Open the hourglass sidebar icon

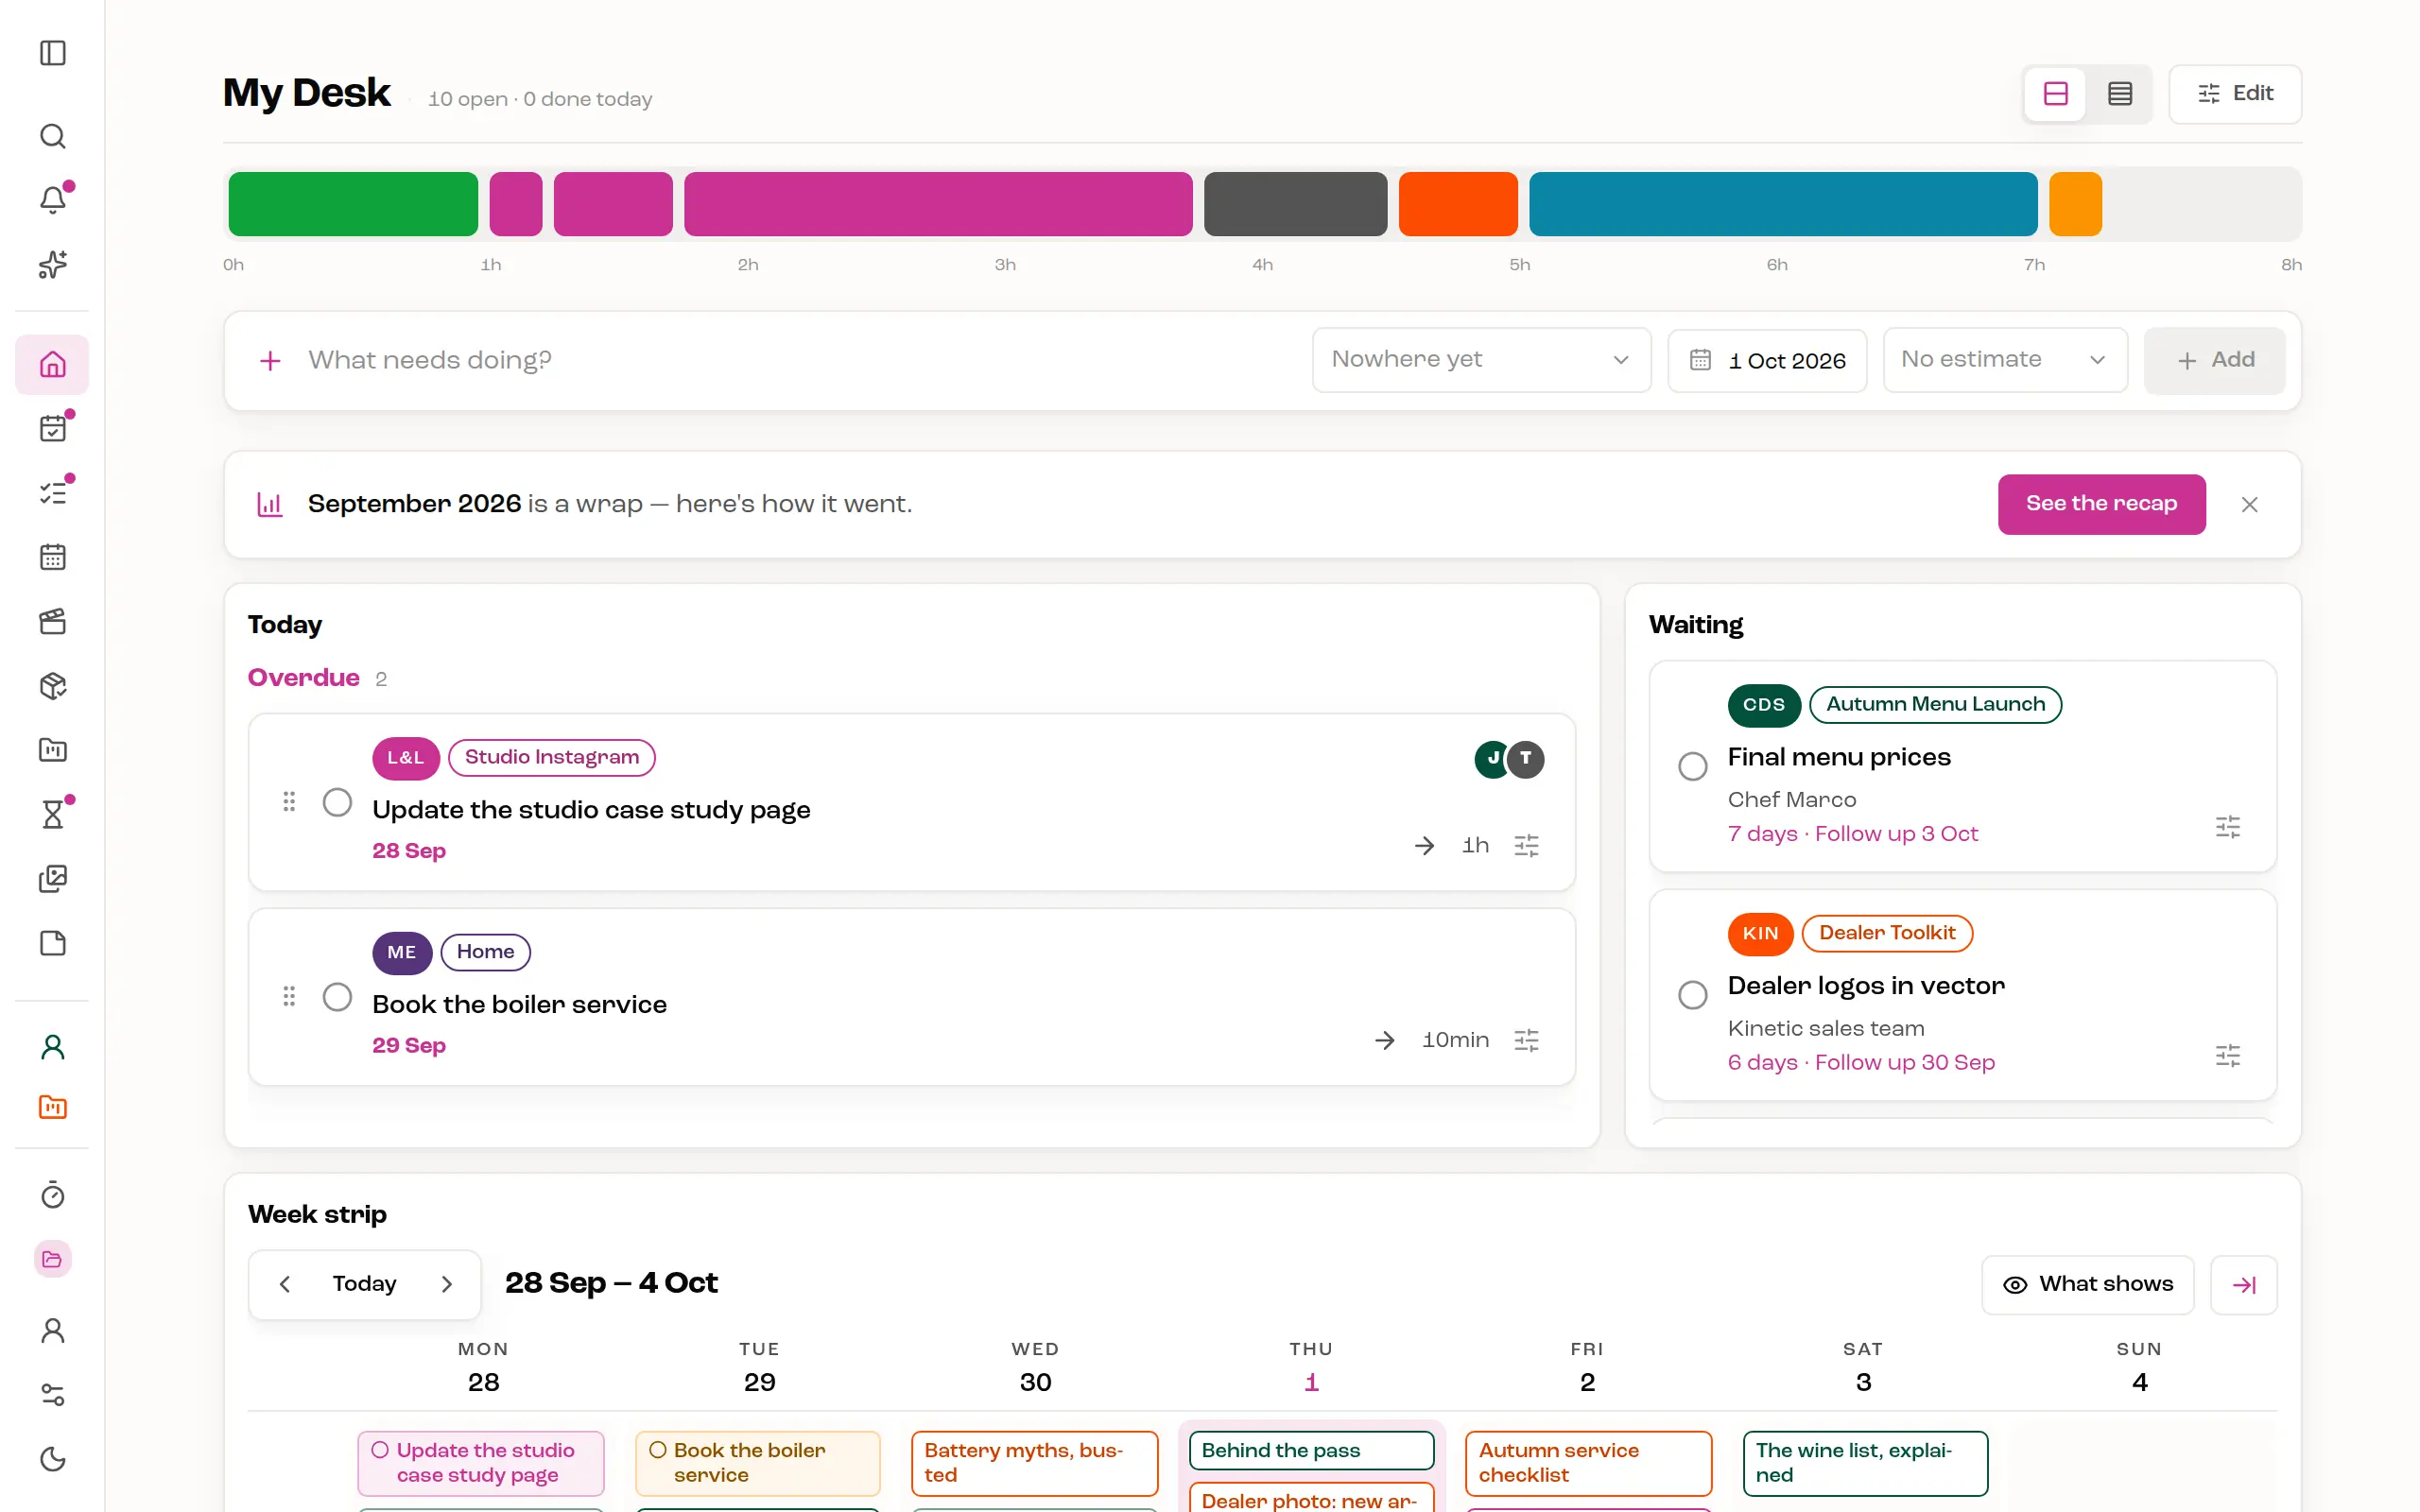(53, 815)
